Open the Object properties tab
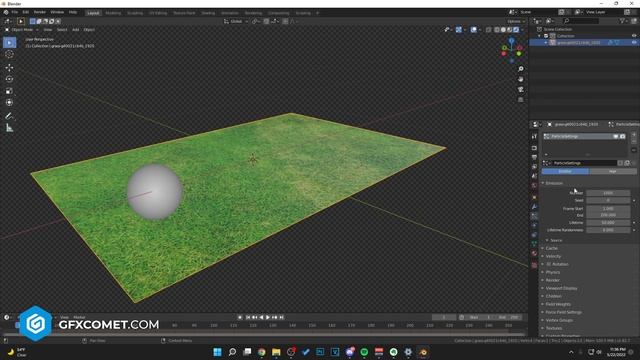 click(x=534, y=197)
